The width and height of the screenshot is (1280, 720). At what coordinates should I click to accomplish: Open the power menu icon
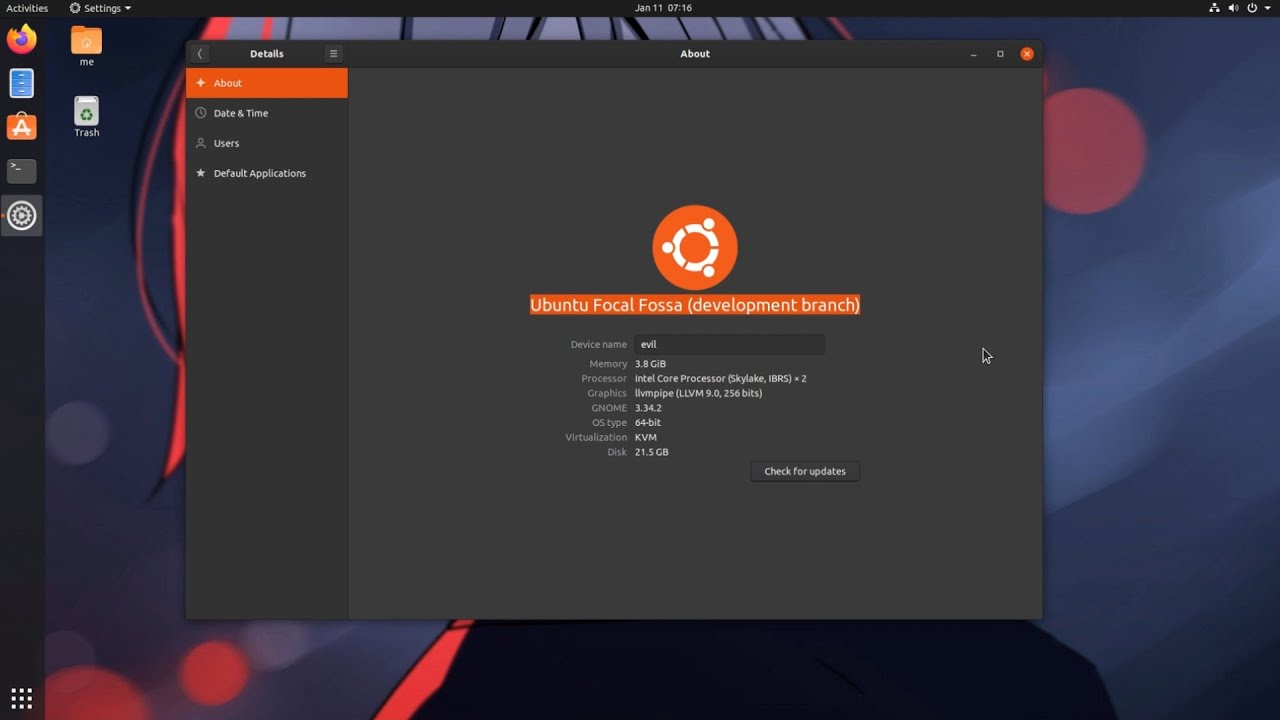(x=1252, y=8)
